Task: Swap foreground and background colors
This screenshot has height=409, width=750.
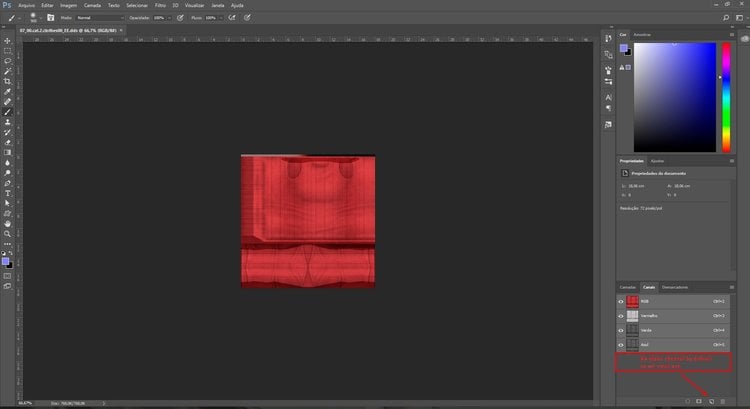Action: 11,253
